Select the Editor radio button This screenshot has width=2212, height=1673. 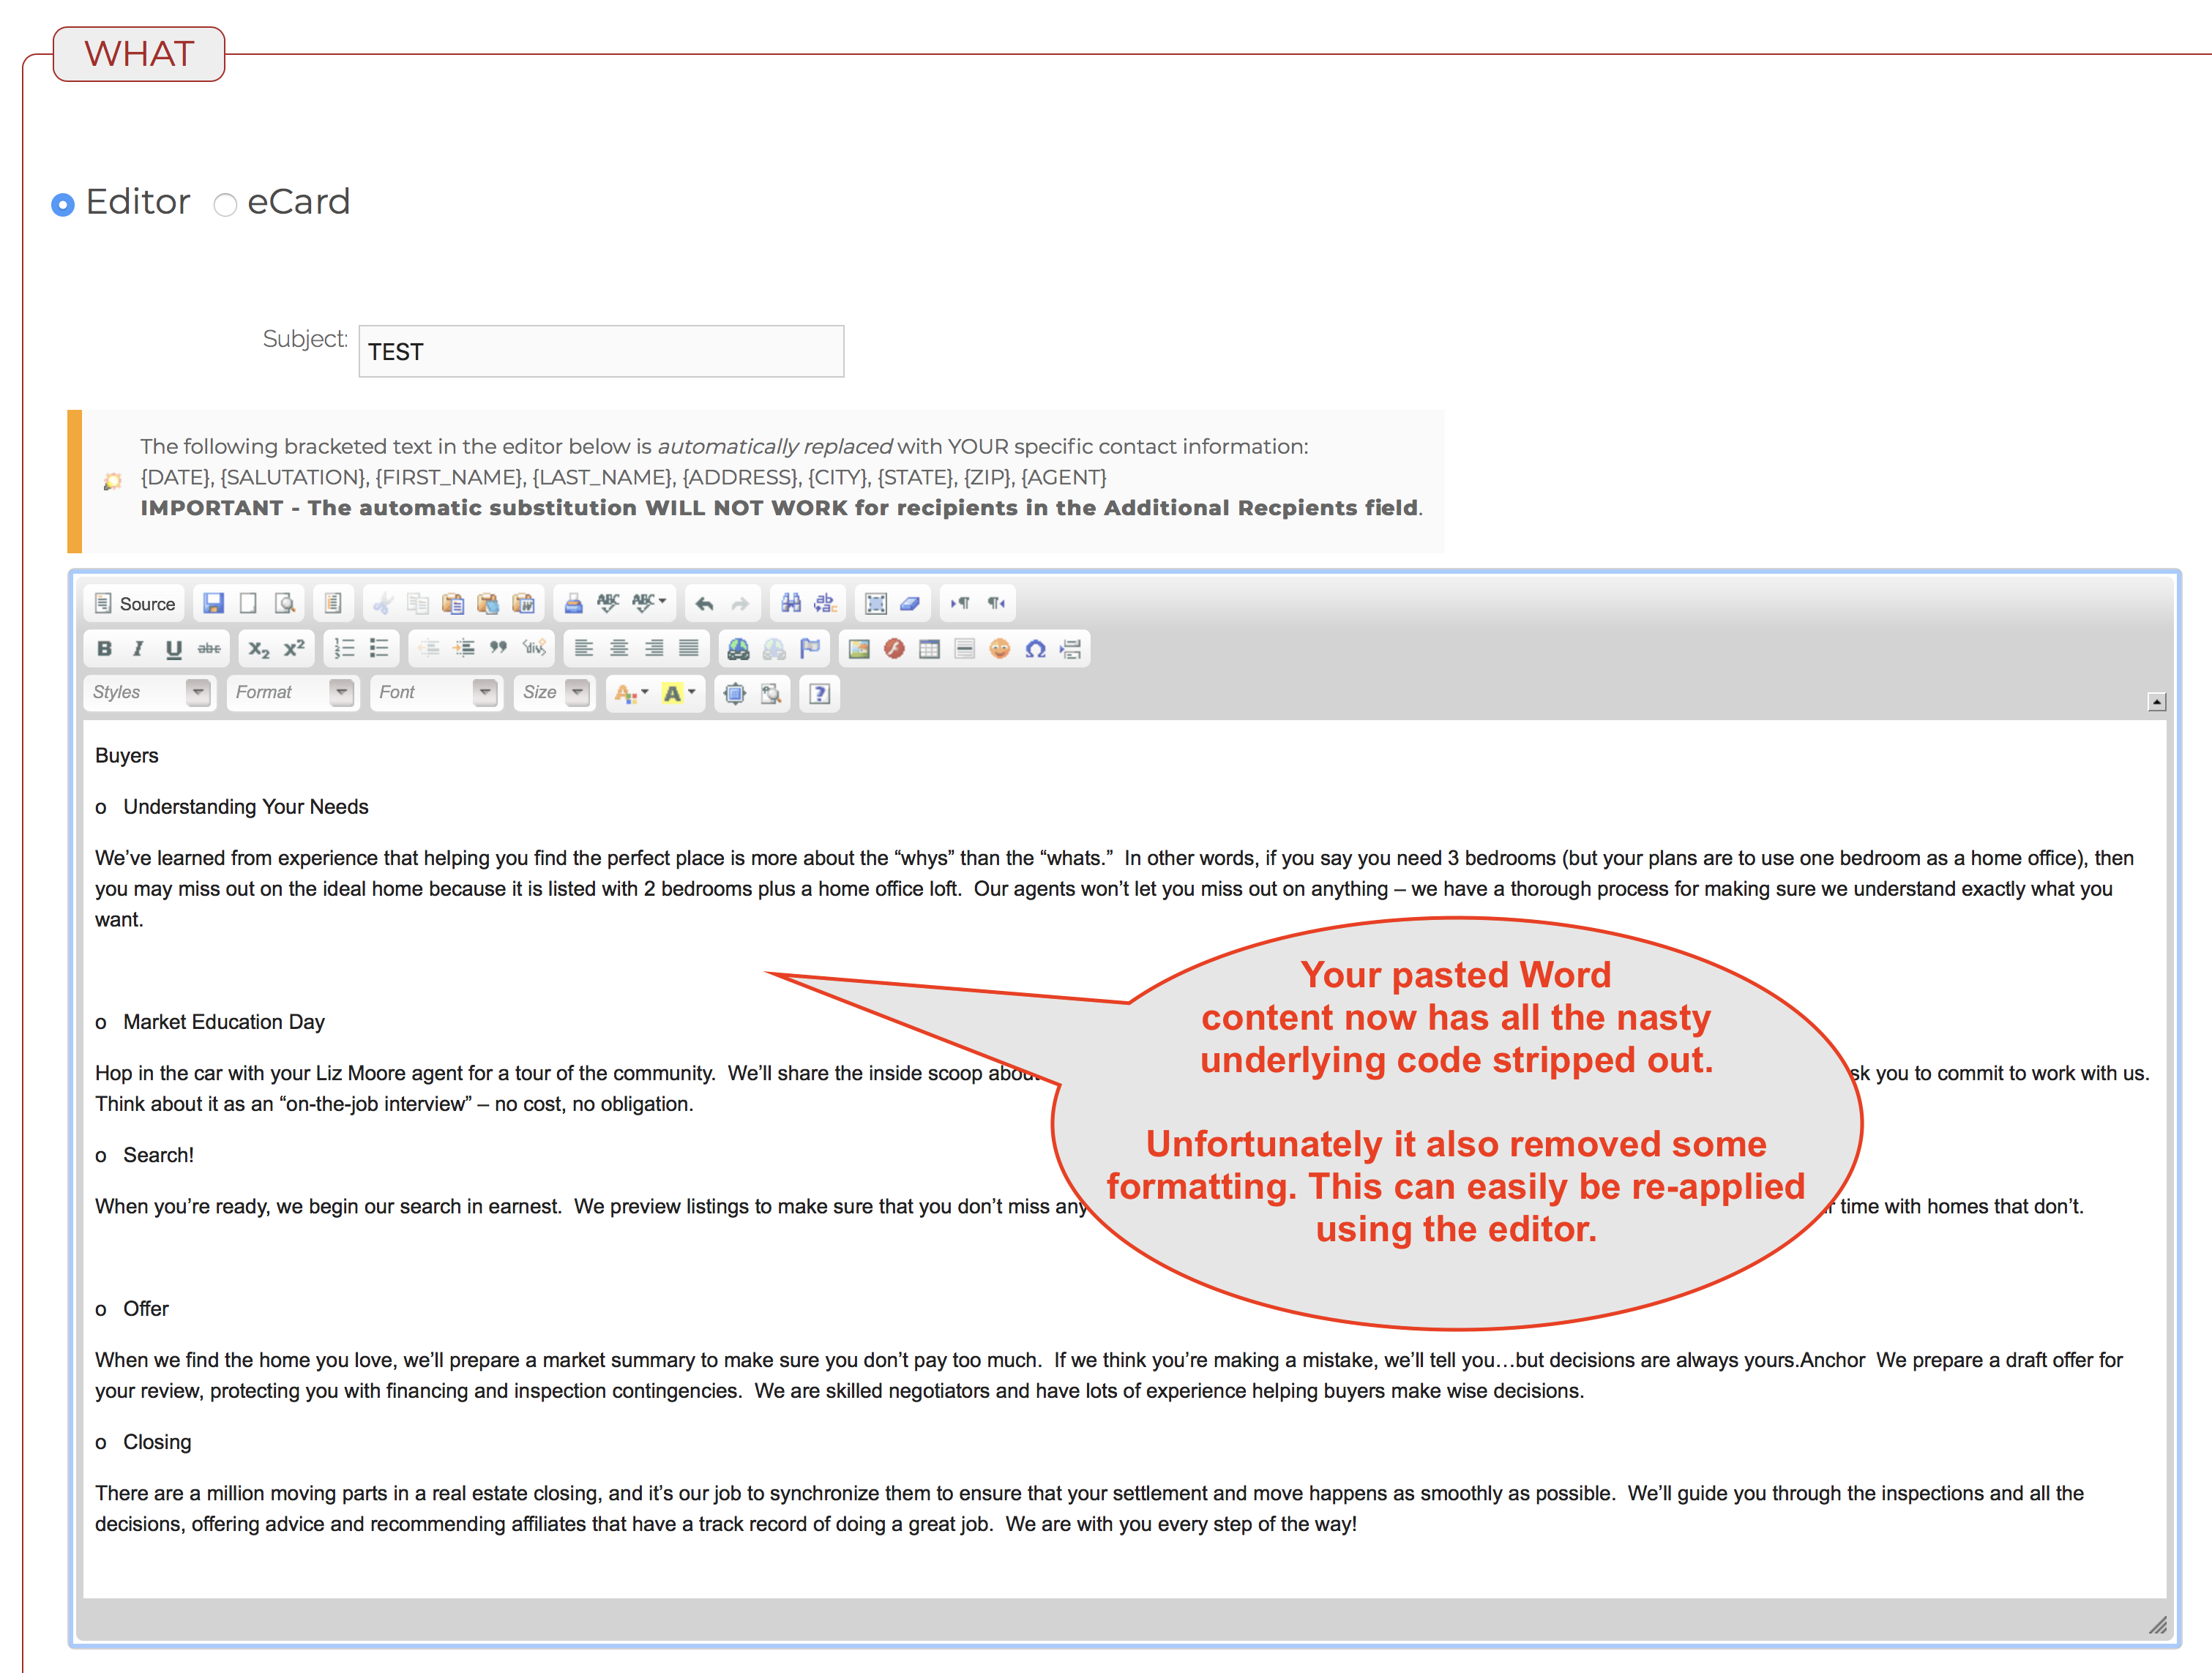(x=64, y=204)
